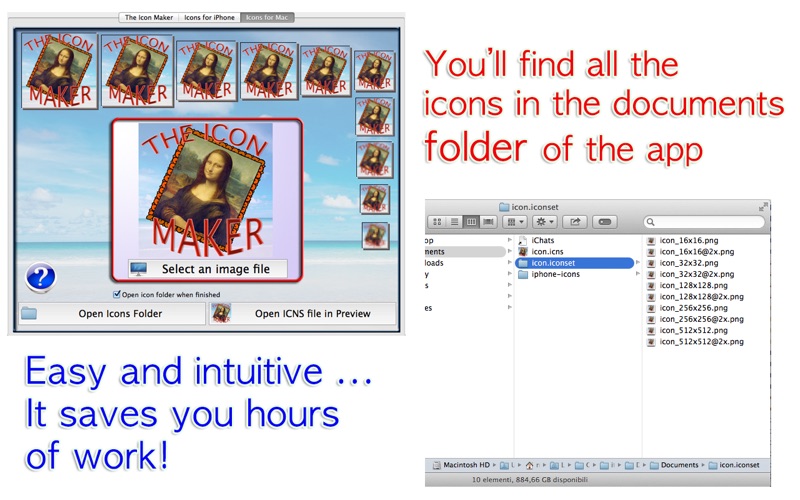
Task: Toggle Open icon folder when finished checkbox
Action: tap(117, 294)
